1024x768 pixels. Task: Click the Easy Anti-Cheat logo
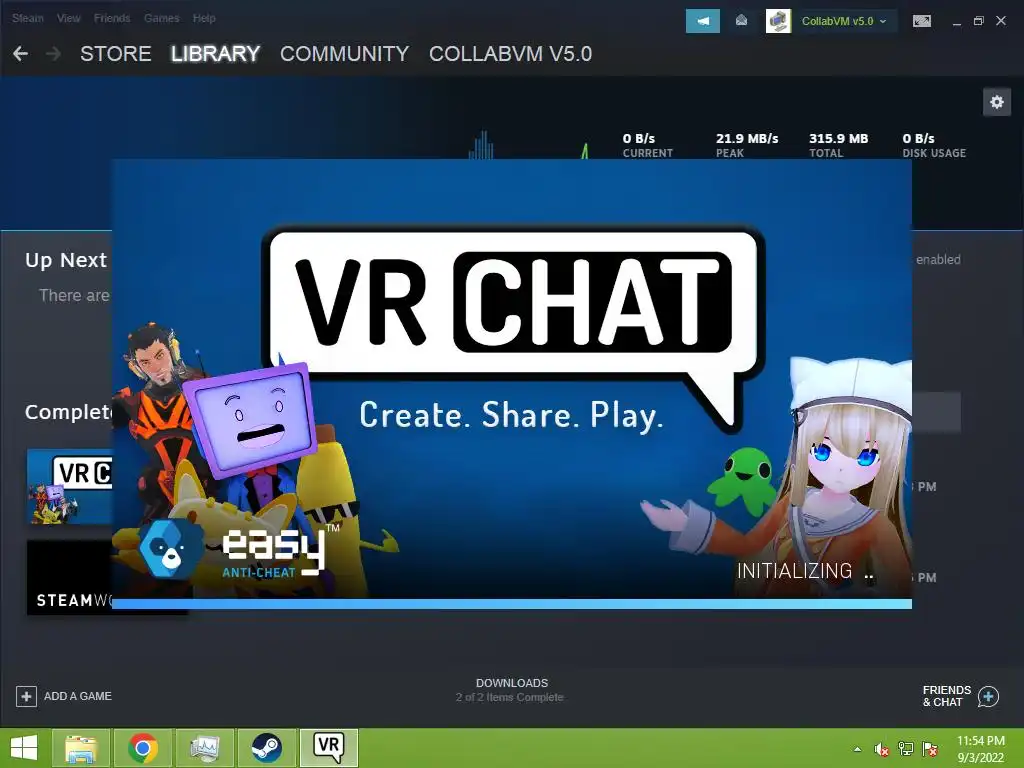(237, 550)
